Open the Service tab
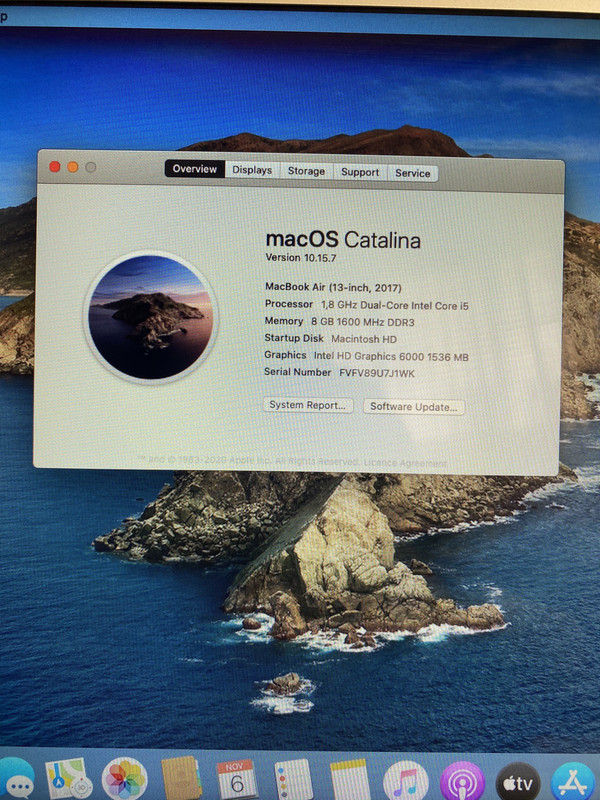Image resolution: width=600 pixels, height=800 pixels. coord(413,173)
